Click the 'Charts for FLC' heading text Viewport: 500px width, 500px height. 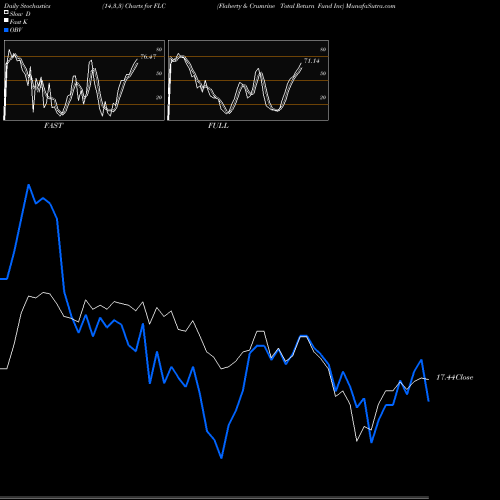point(145,6)
